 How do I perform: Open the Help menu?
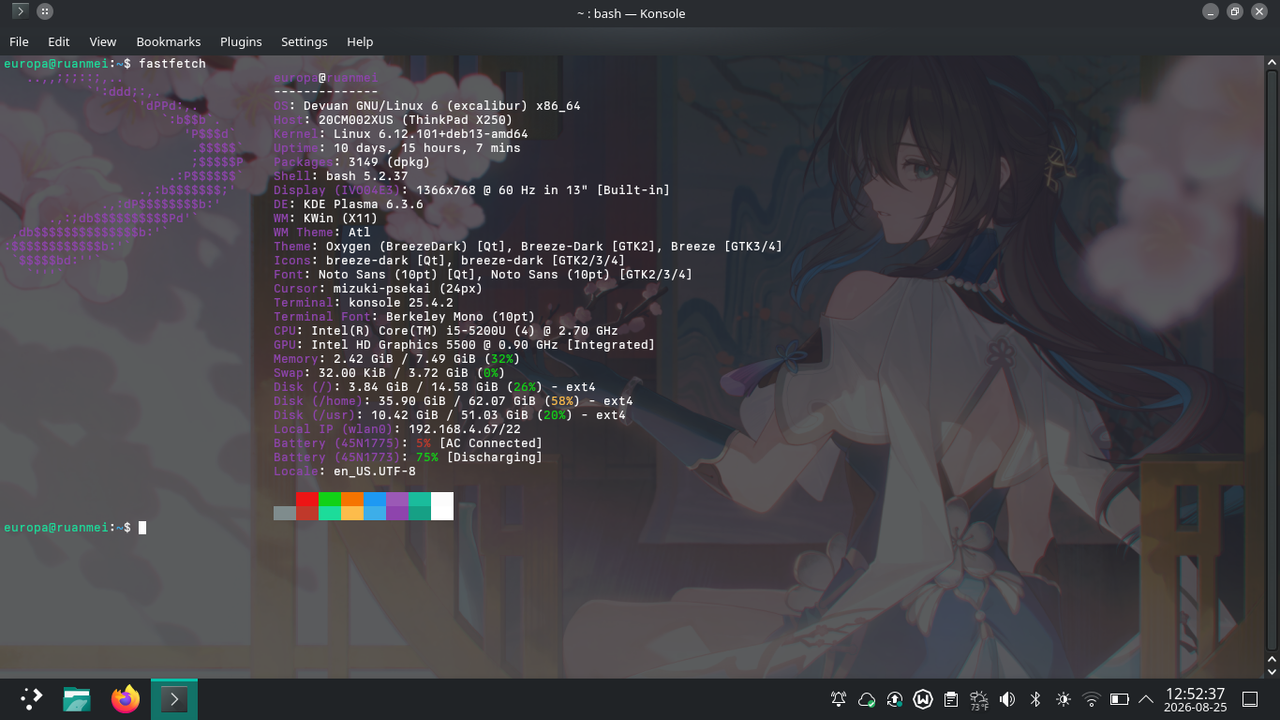(360, 42)
